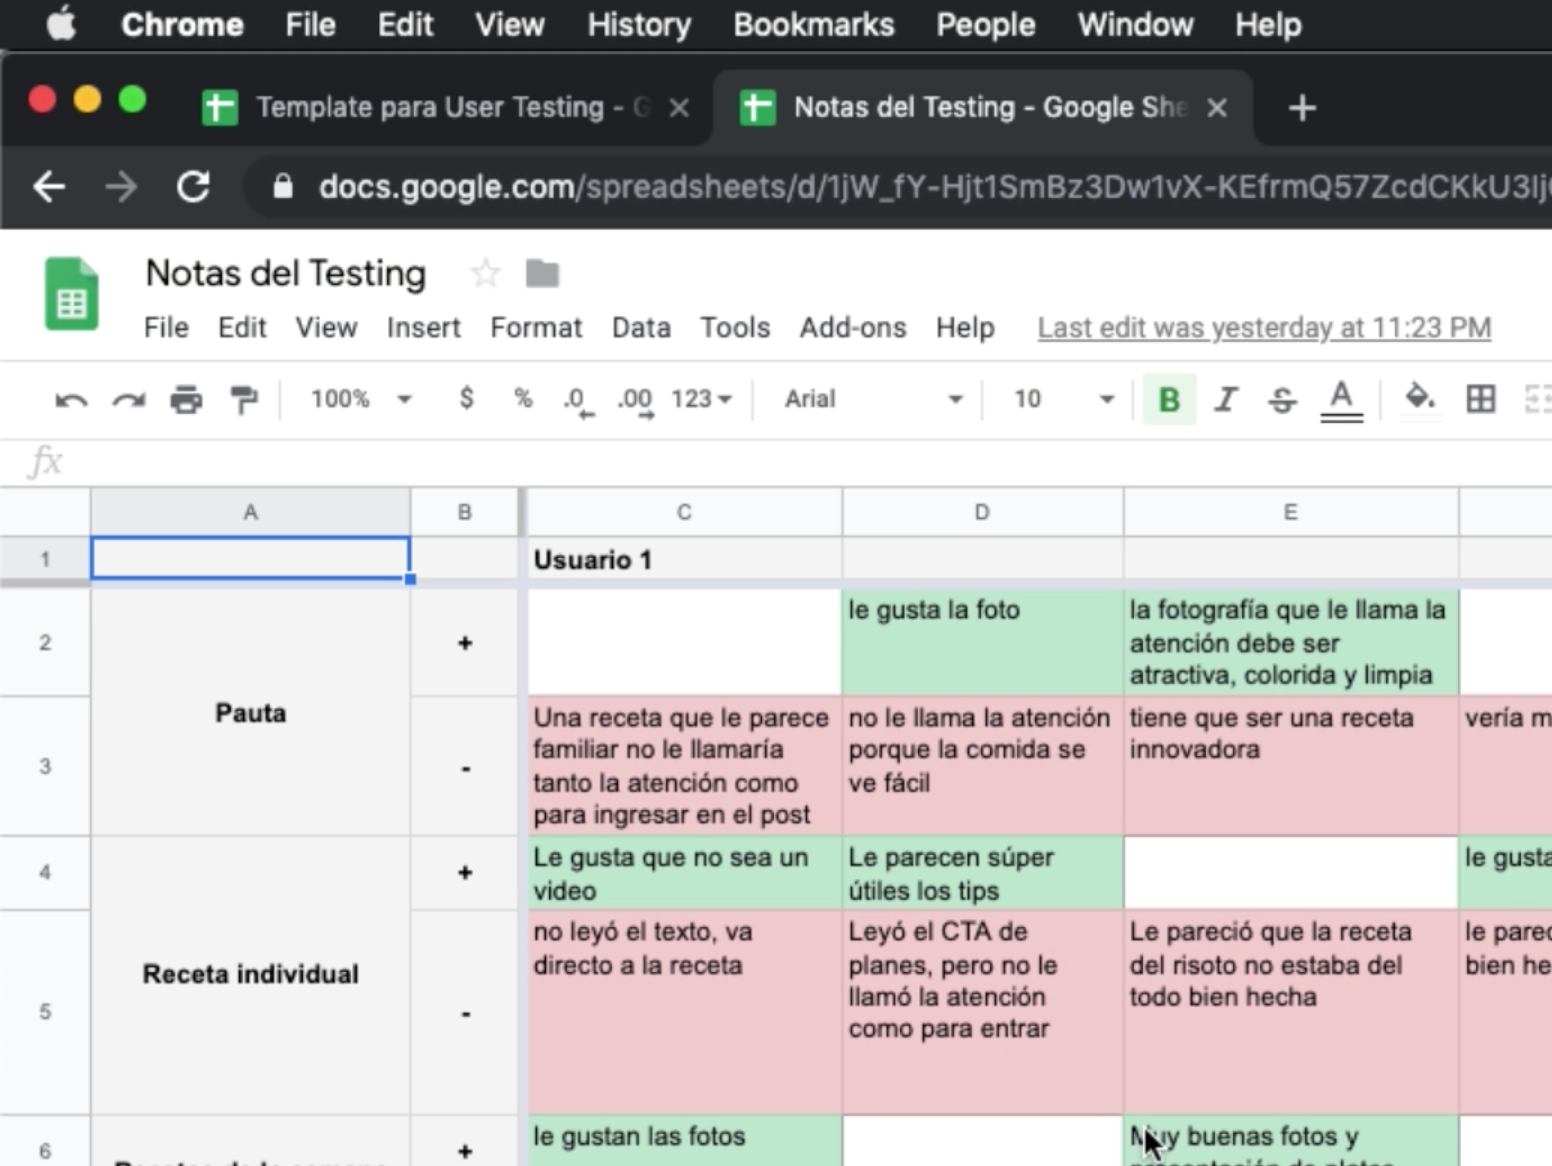1552x1166 pixels.
Task: Switch to Template para User Testing tab
Action: [x=438, y=107]
